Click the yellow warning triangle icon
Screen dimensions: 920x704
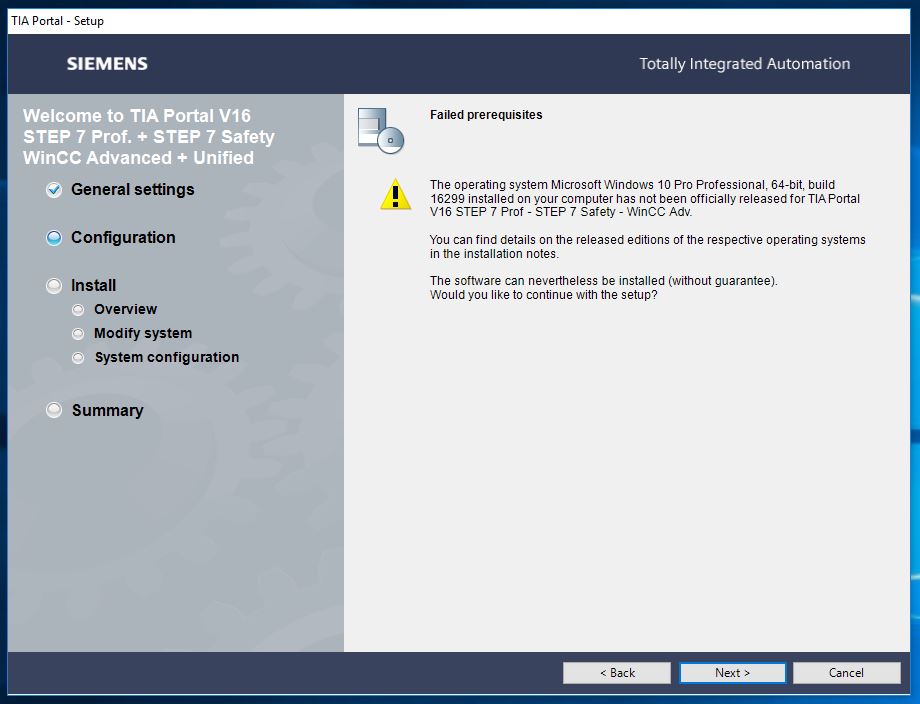click(x=395, y=194)
